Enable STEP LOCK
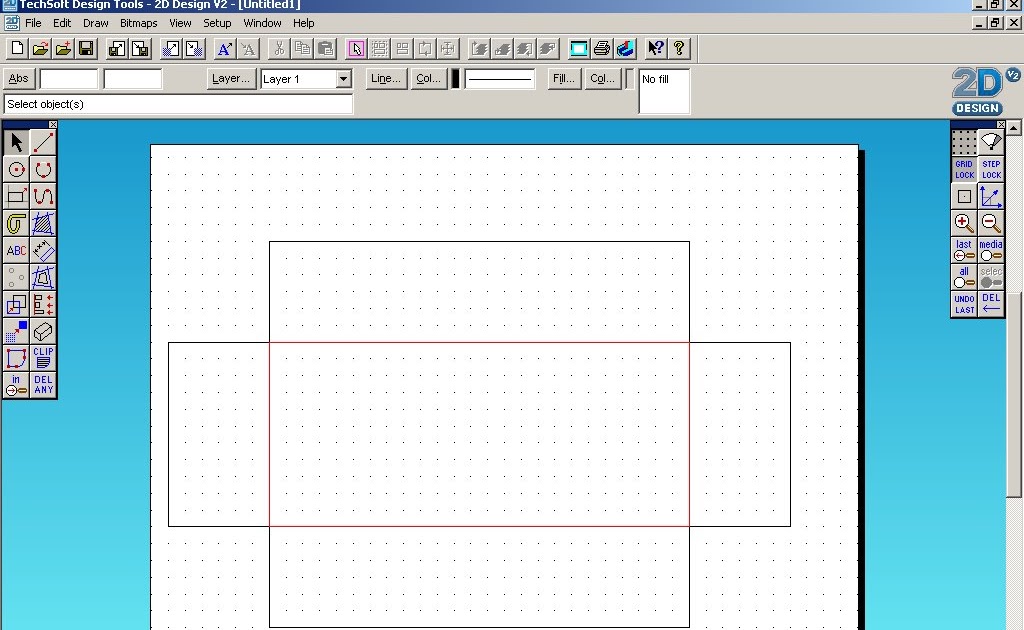The image size is (1024, 630). [x=990, y=168]
